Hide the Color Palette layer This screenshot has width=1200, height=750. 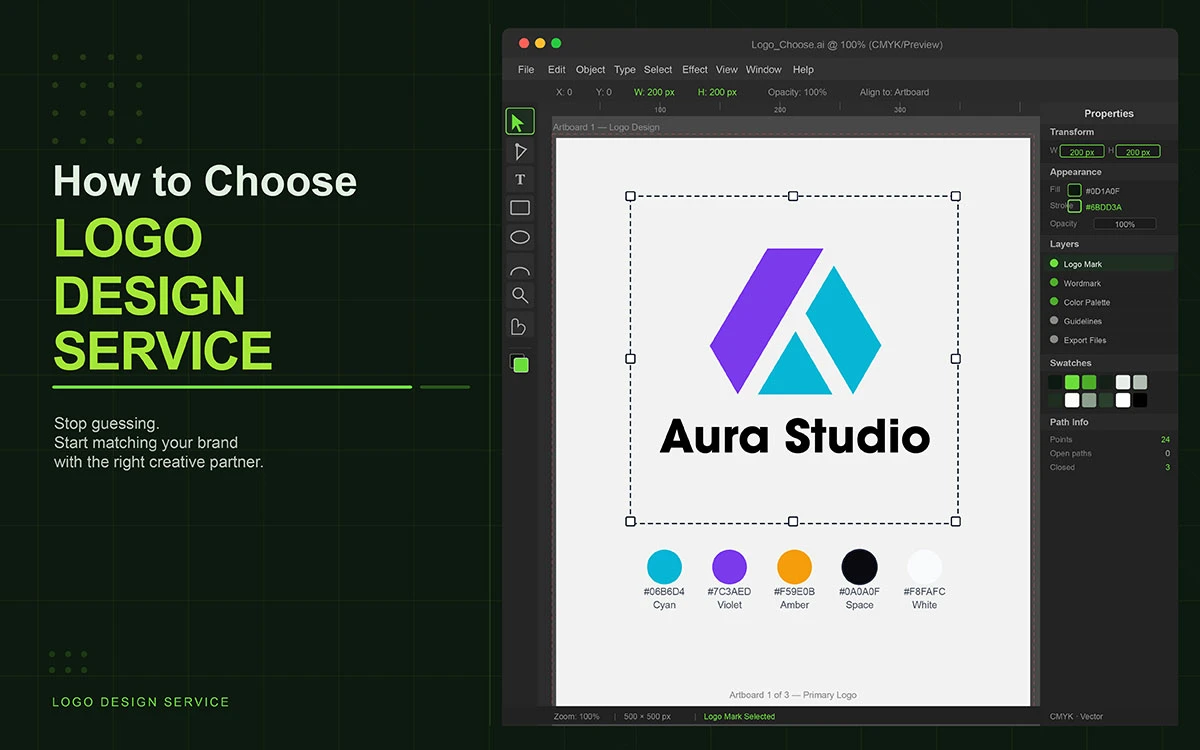click(x=1054, y=302)
